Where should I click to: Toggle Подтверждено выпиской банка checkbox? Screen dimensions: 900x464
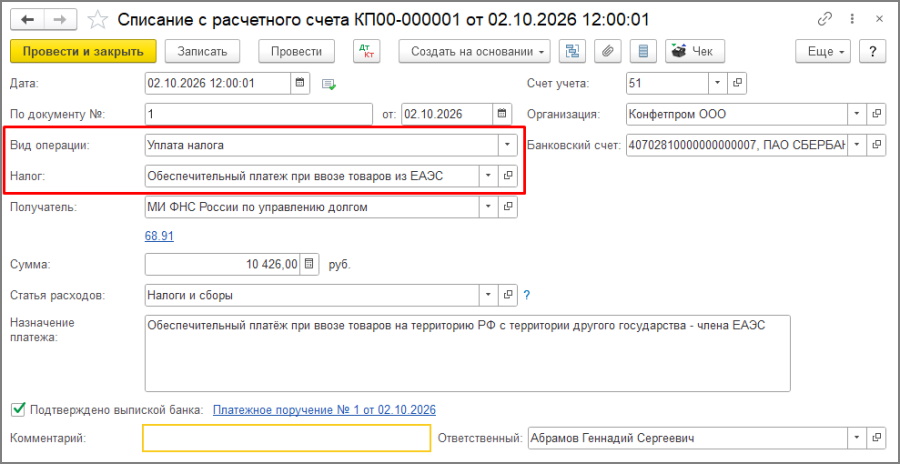coord(19,409)
